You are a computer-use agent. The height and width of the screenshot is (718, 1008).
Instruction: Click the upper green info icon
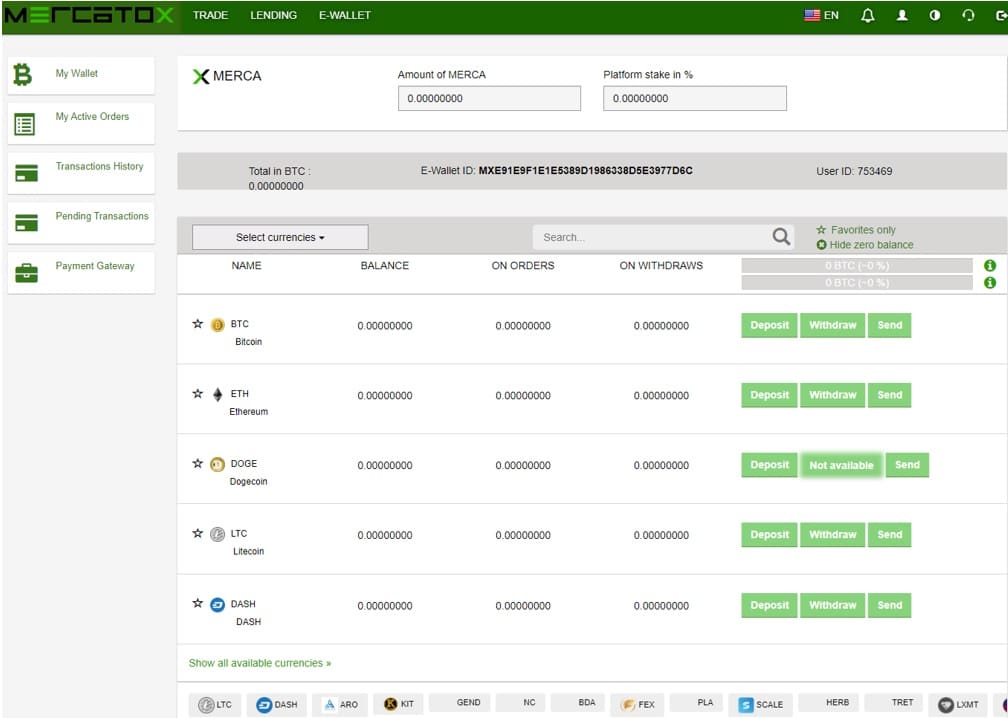click(x=990, y=265)
